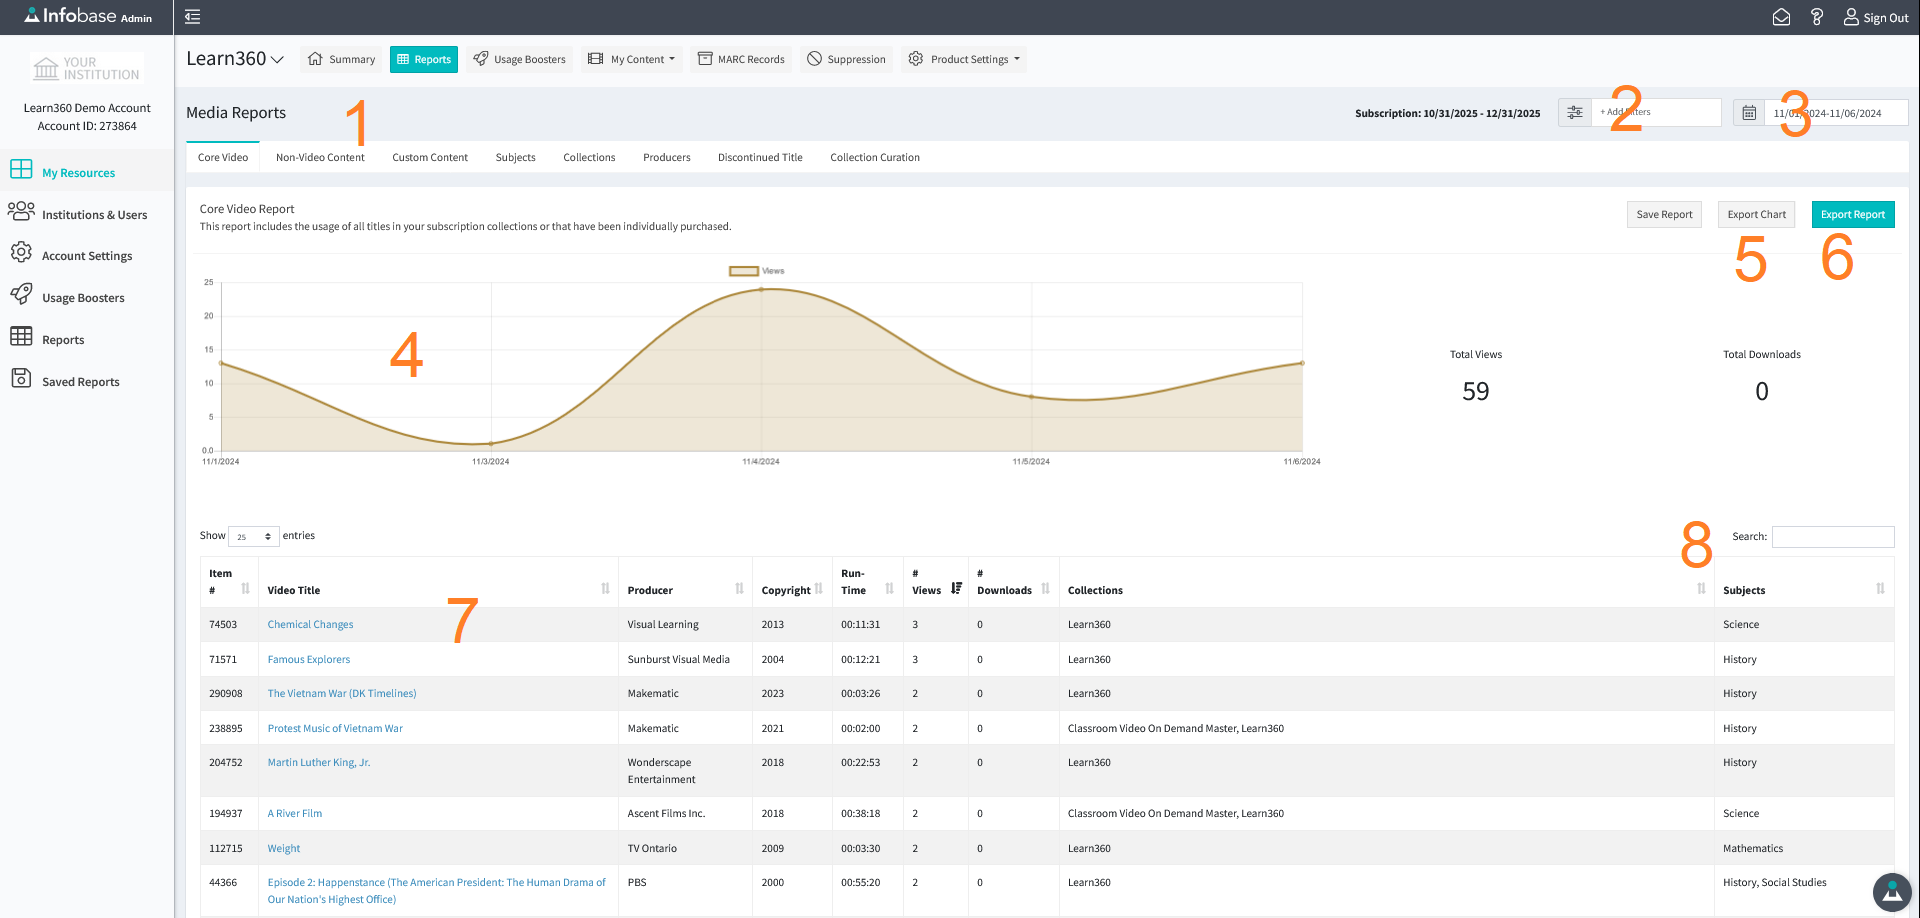Open the chat assistant bubble icon

coord(1891,893)
